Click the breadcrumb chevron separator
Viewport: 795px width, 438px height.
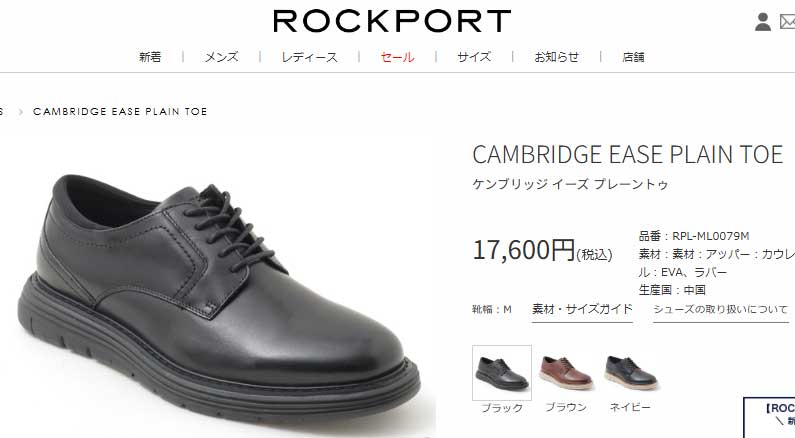coord(21,112)
